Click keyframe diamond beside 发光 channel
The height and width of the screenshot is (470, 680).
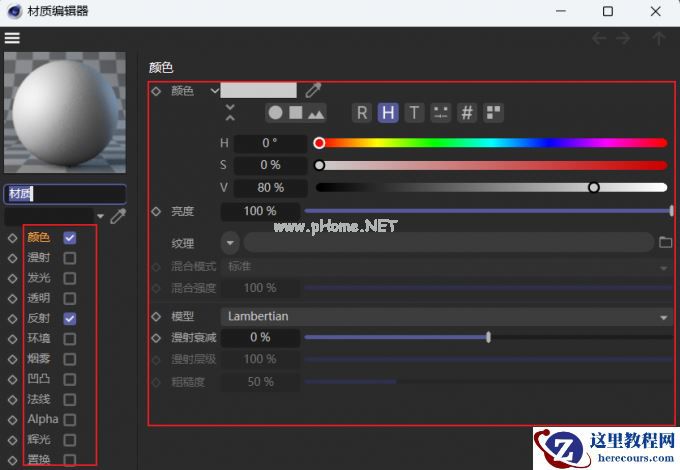[x=13, y=278]
